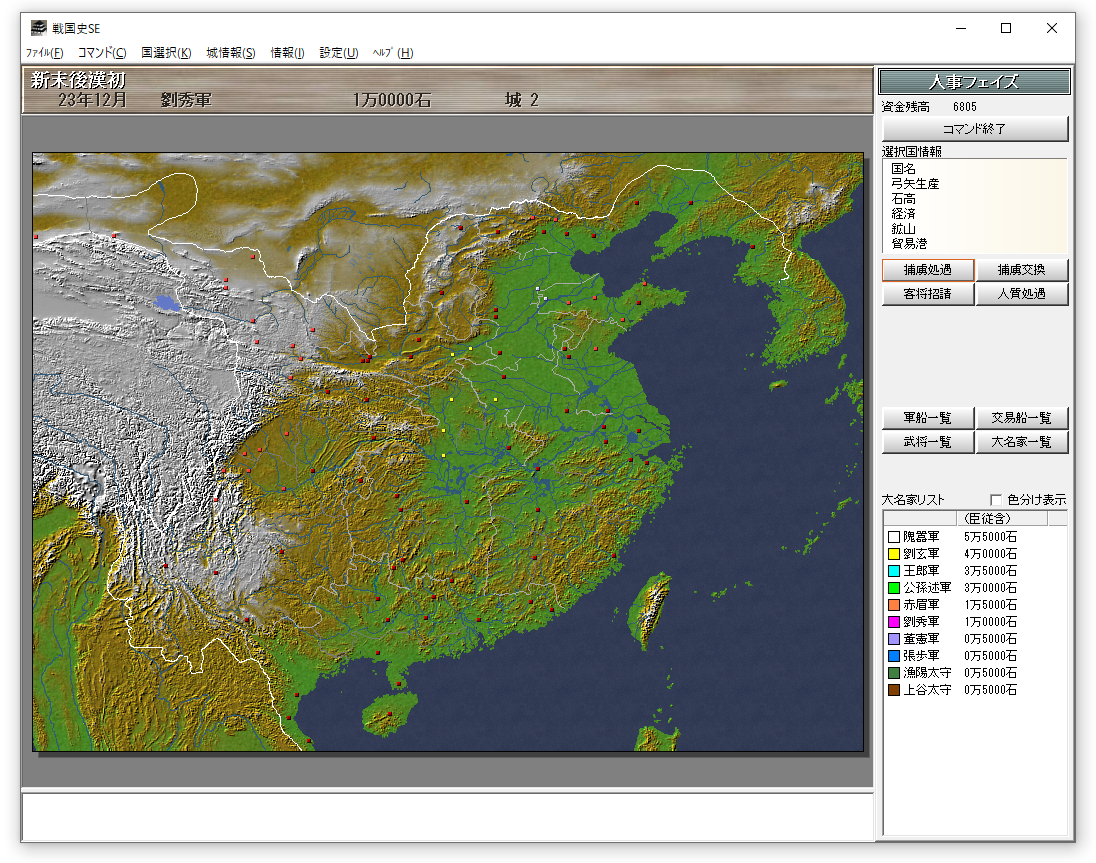Open the 武将一覧 list button
Screen dimensions: 1096x863
coord(927,442)
